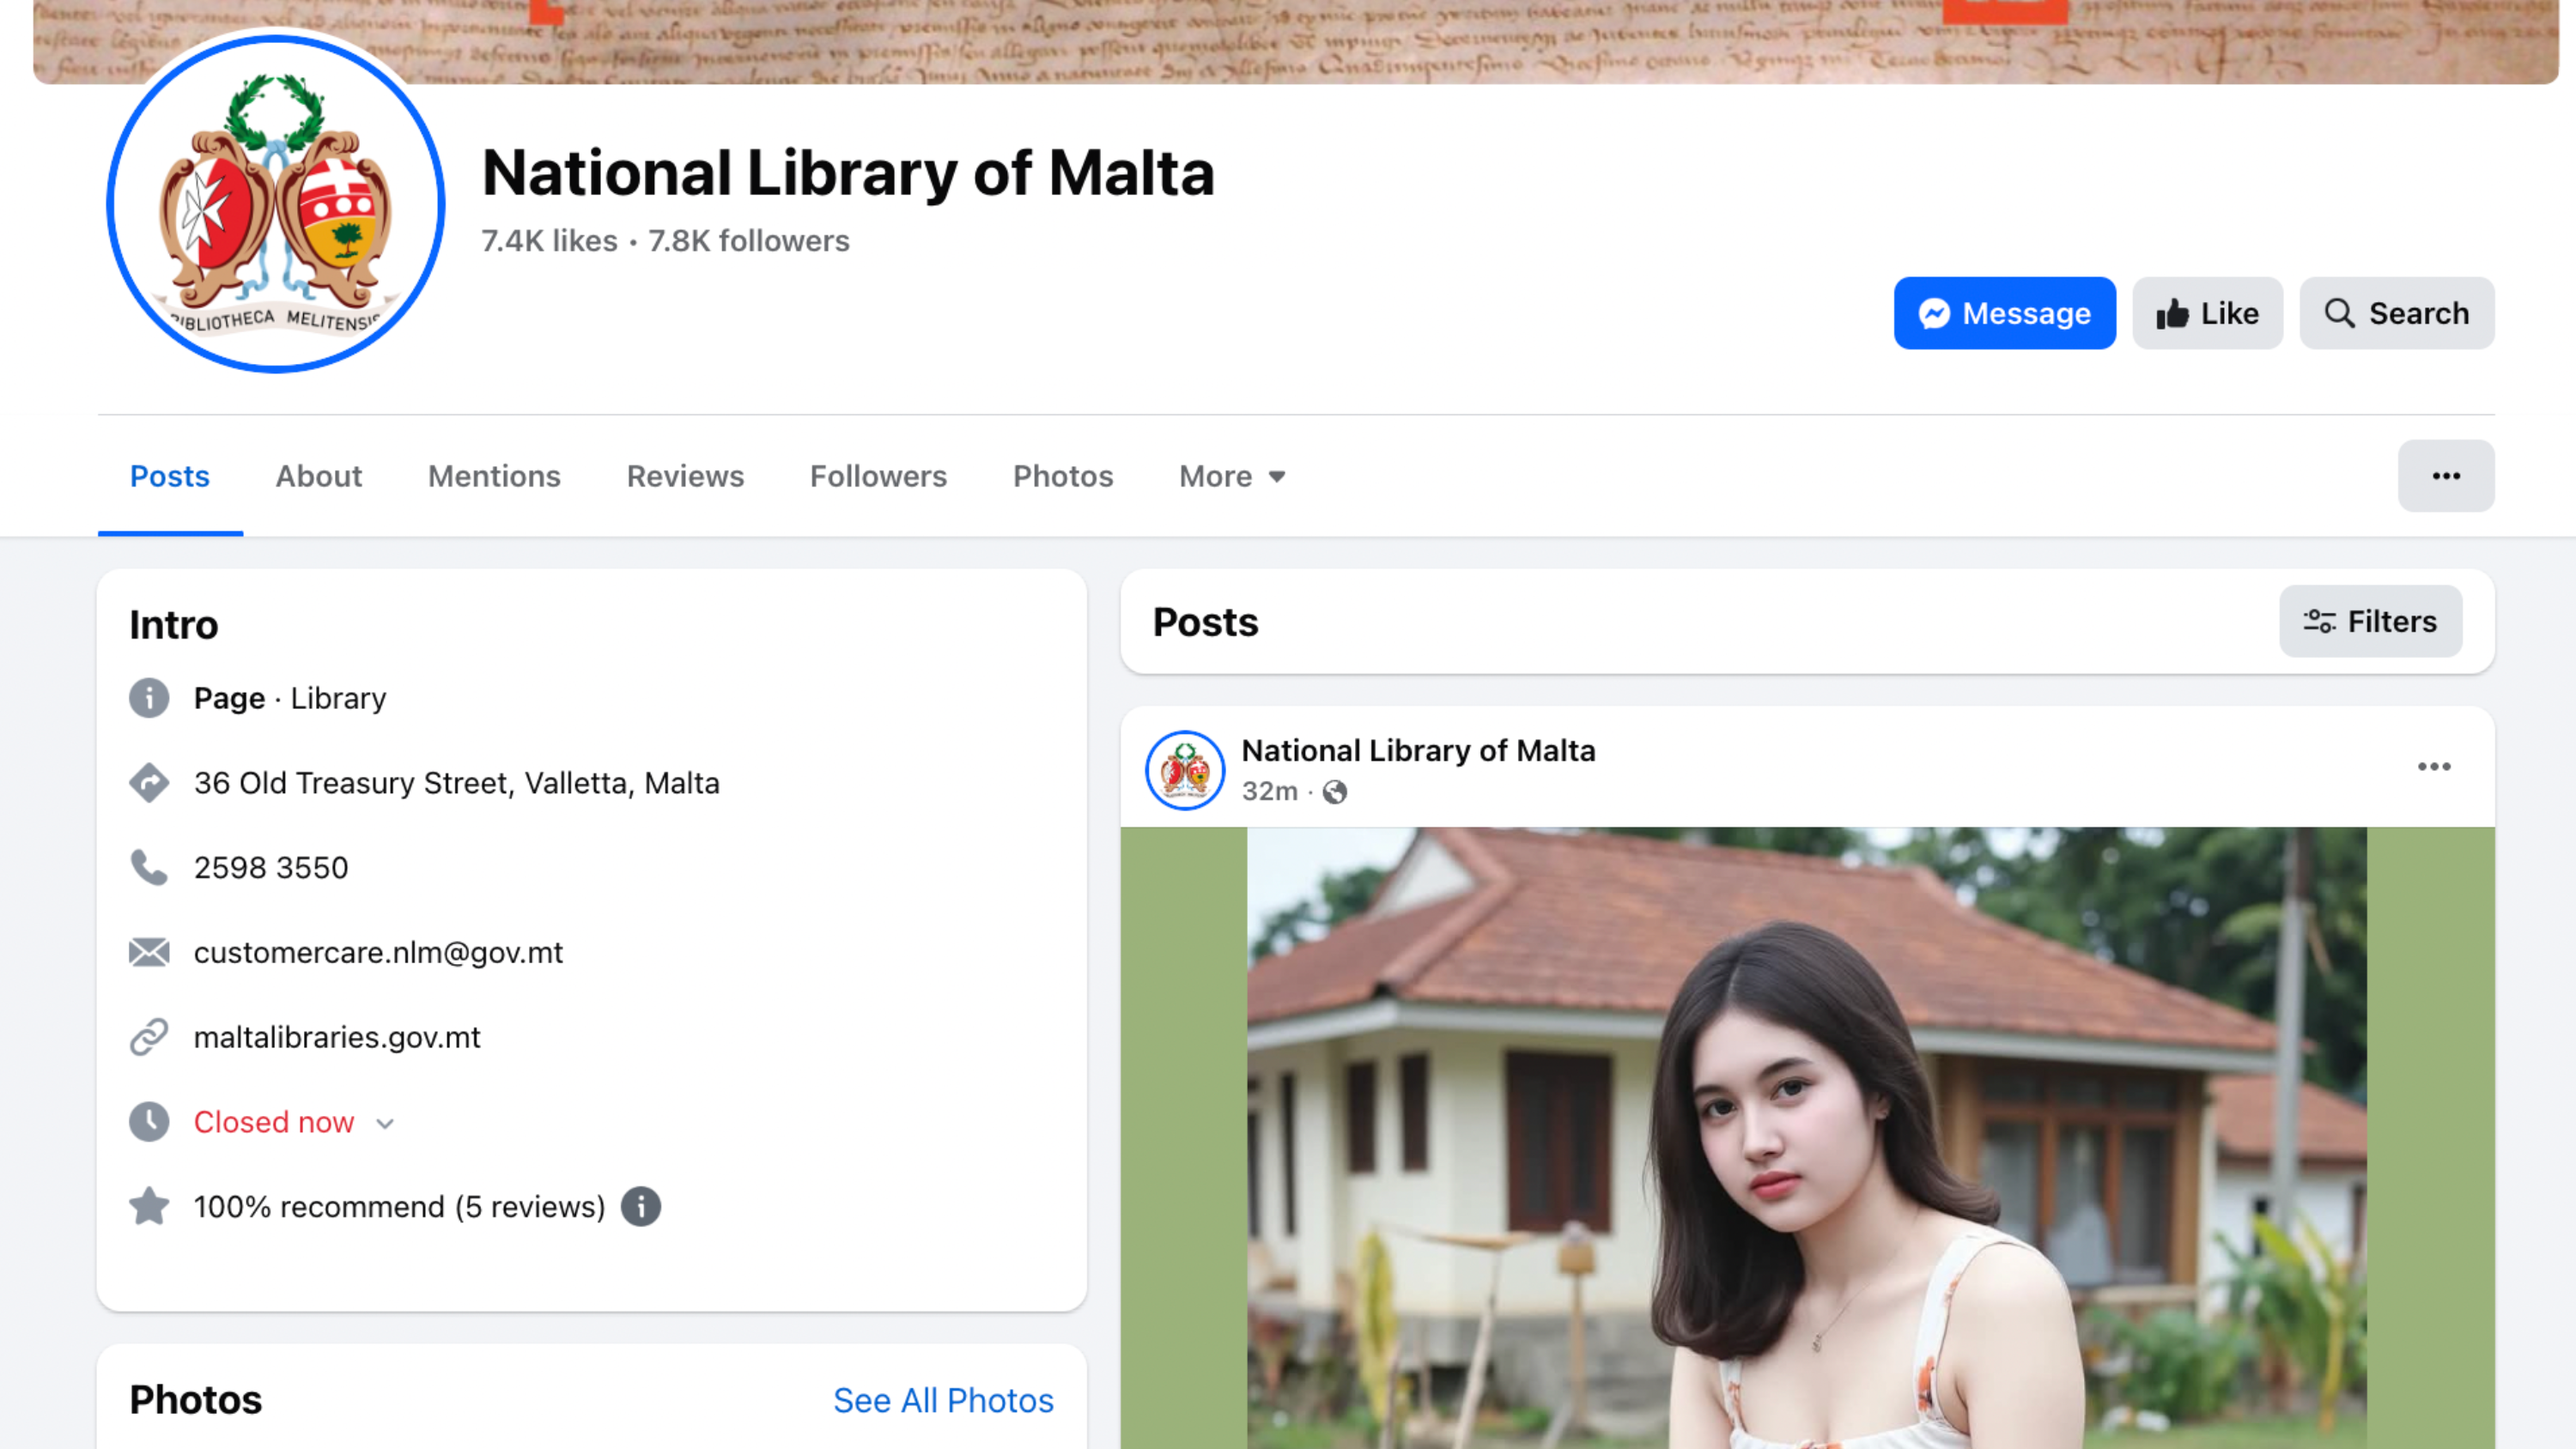The image size is (2576, 1449).
Task: Click customercare.nlm@gov.mt email address
Action: pyautogui.click(x=378, y=952)
